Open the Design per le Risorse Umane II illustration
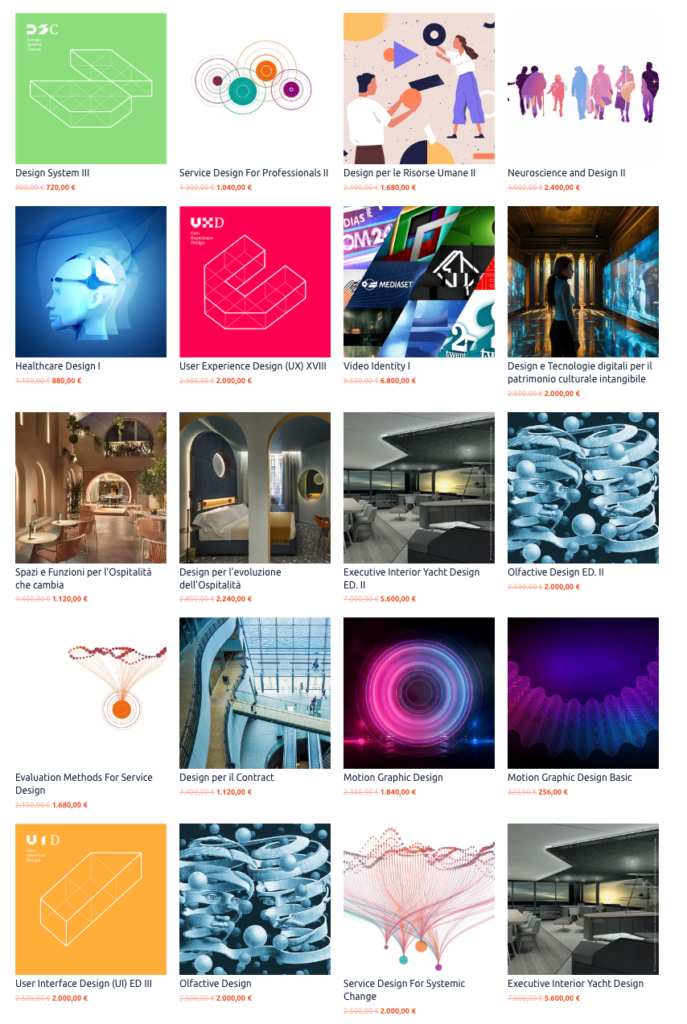The width and height of the screenshot is (687, 1024). coord(419,88)
